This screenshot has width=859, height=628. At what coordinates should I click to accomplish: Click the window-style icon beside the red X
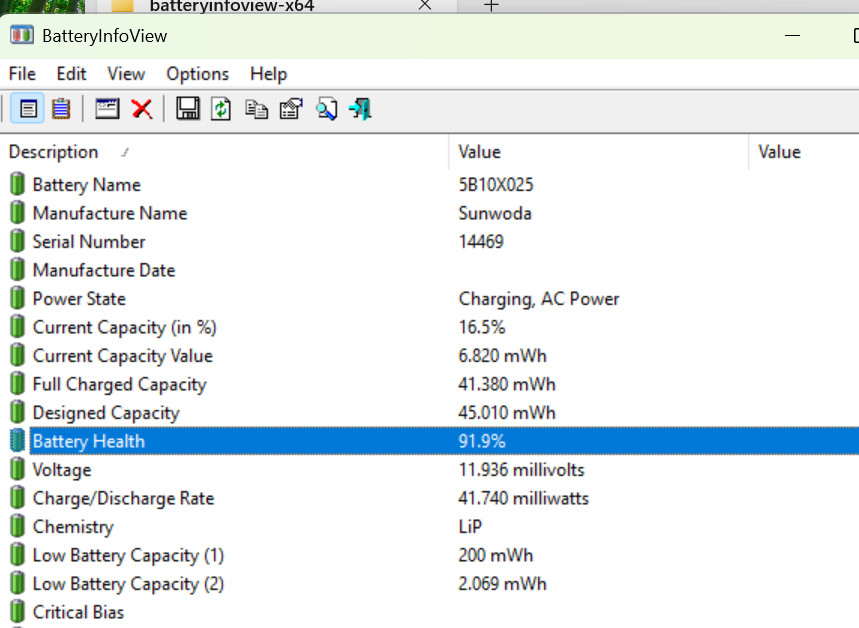(x=107, y=109)
